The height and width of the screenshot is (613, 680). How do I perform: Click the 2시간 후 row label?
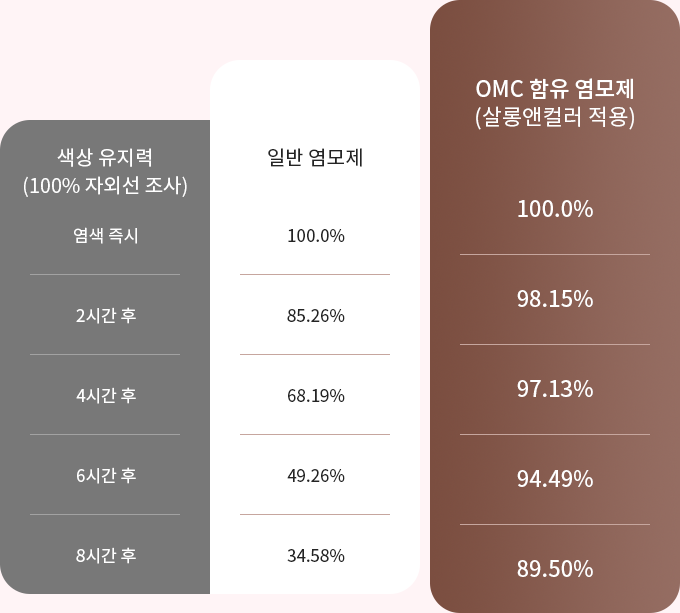(x=106, y=316)
